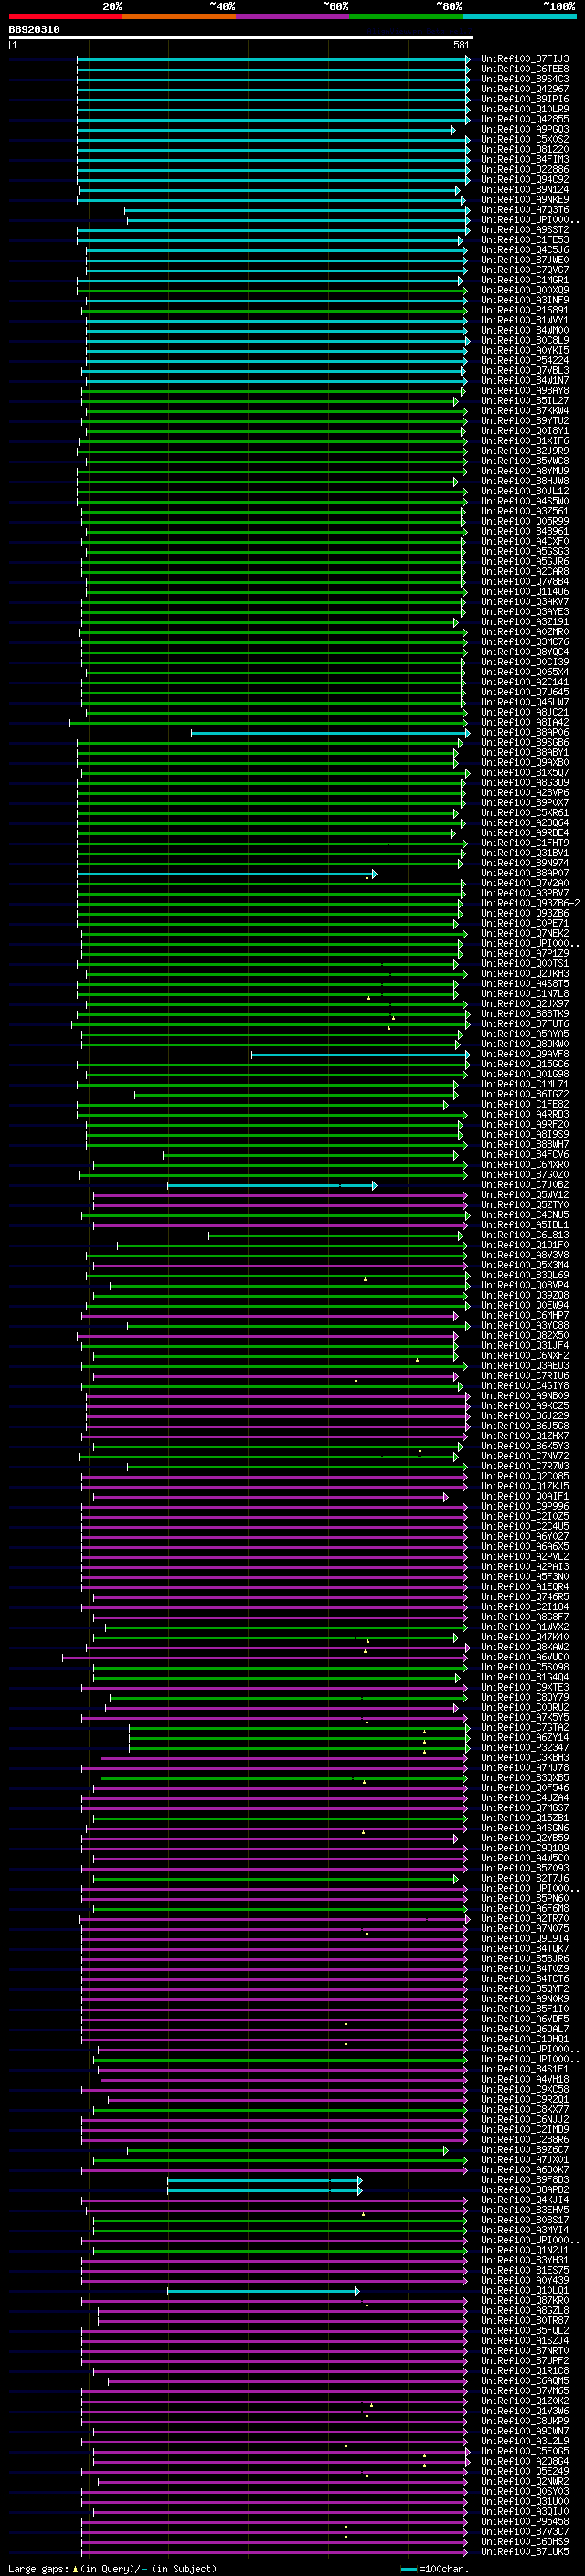
Task: Open hit UniRef100_B7FIJ3
Action: (525, 59)
